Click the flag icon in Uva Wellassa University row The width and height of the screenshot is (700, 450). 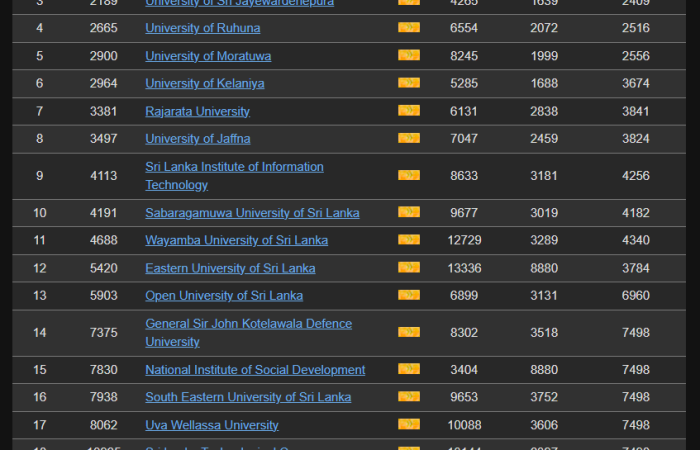click(408, 424)
